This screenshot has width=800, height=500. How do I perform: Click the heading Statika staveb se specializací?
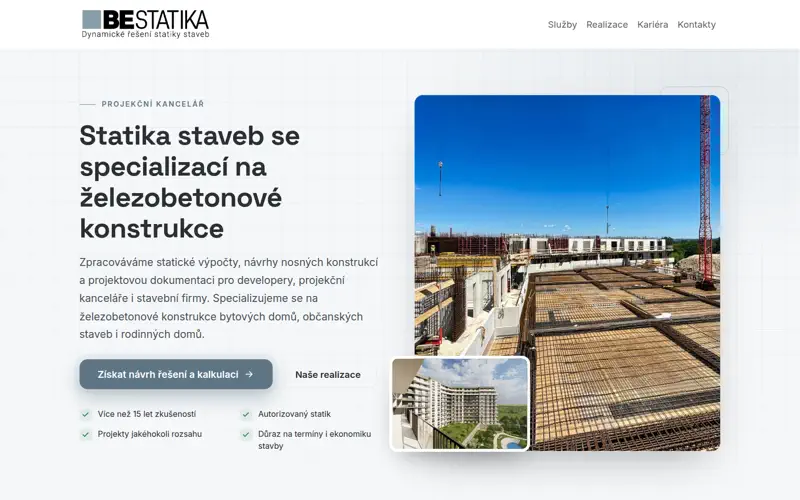(x=190, y=182)
